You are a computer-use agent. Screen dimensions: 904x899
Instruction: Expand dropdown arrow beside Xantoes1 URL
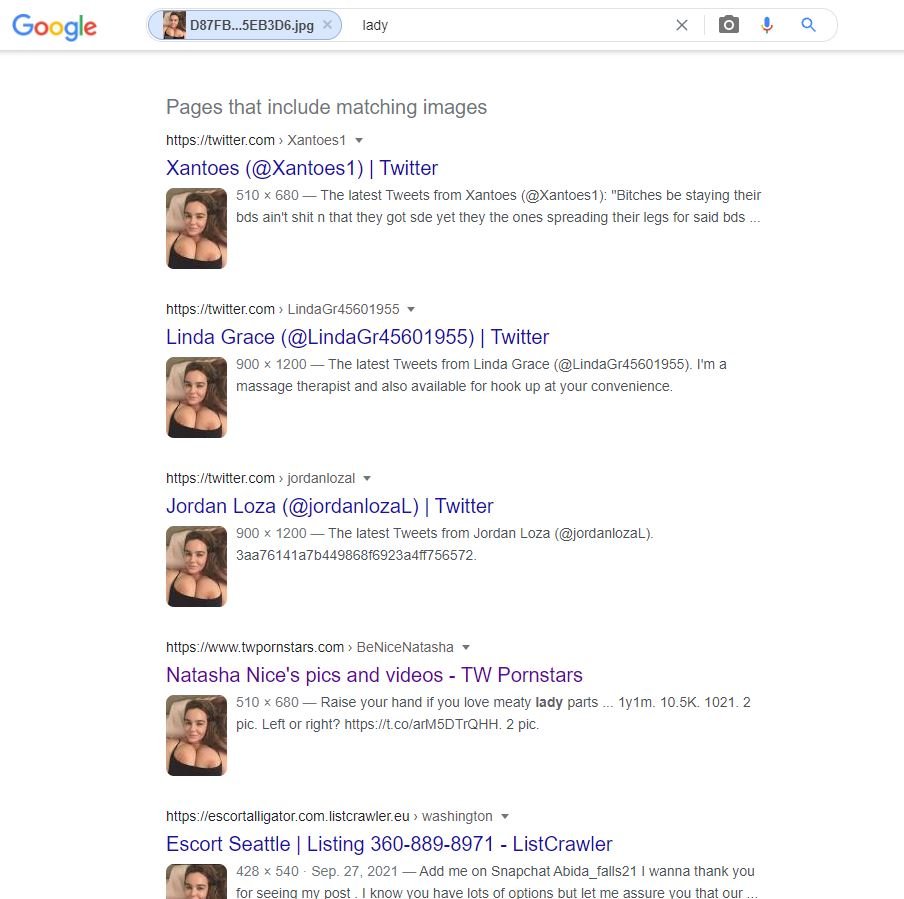click(359, 140)
